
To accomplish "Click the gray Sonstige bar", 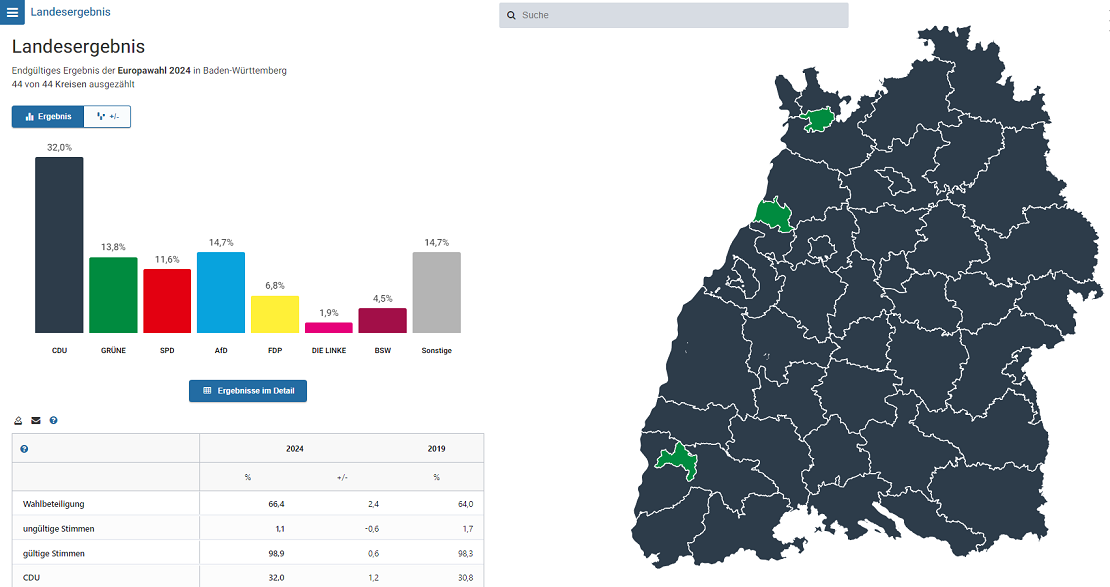I will point(437,292).
